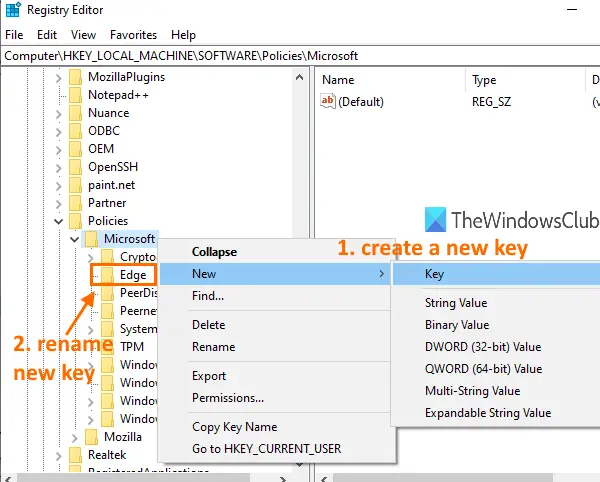Select the Nuance folder icon
This screenshot has height=482, width=600.
tap(75, 113)
